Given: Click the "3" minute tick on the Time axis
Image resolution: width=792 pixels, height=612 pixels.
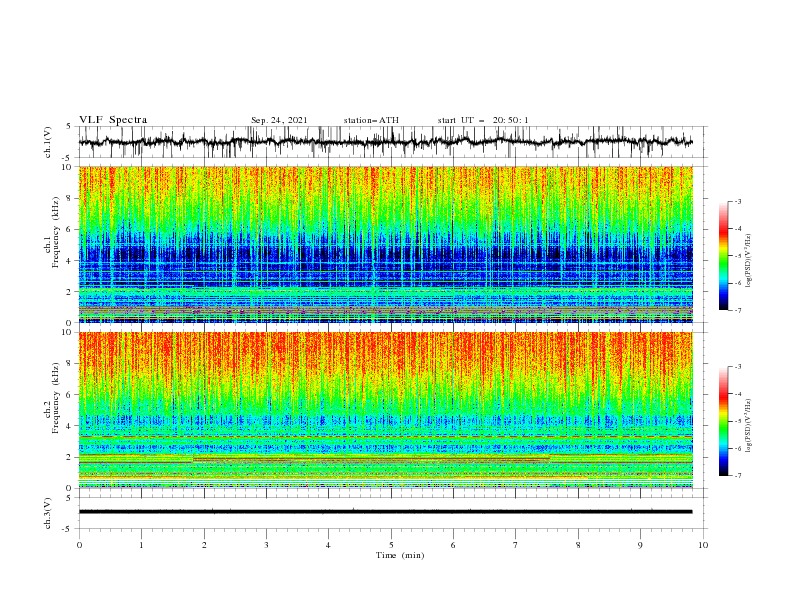Looking at the screenshot, I should [266, 545].
